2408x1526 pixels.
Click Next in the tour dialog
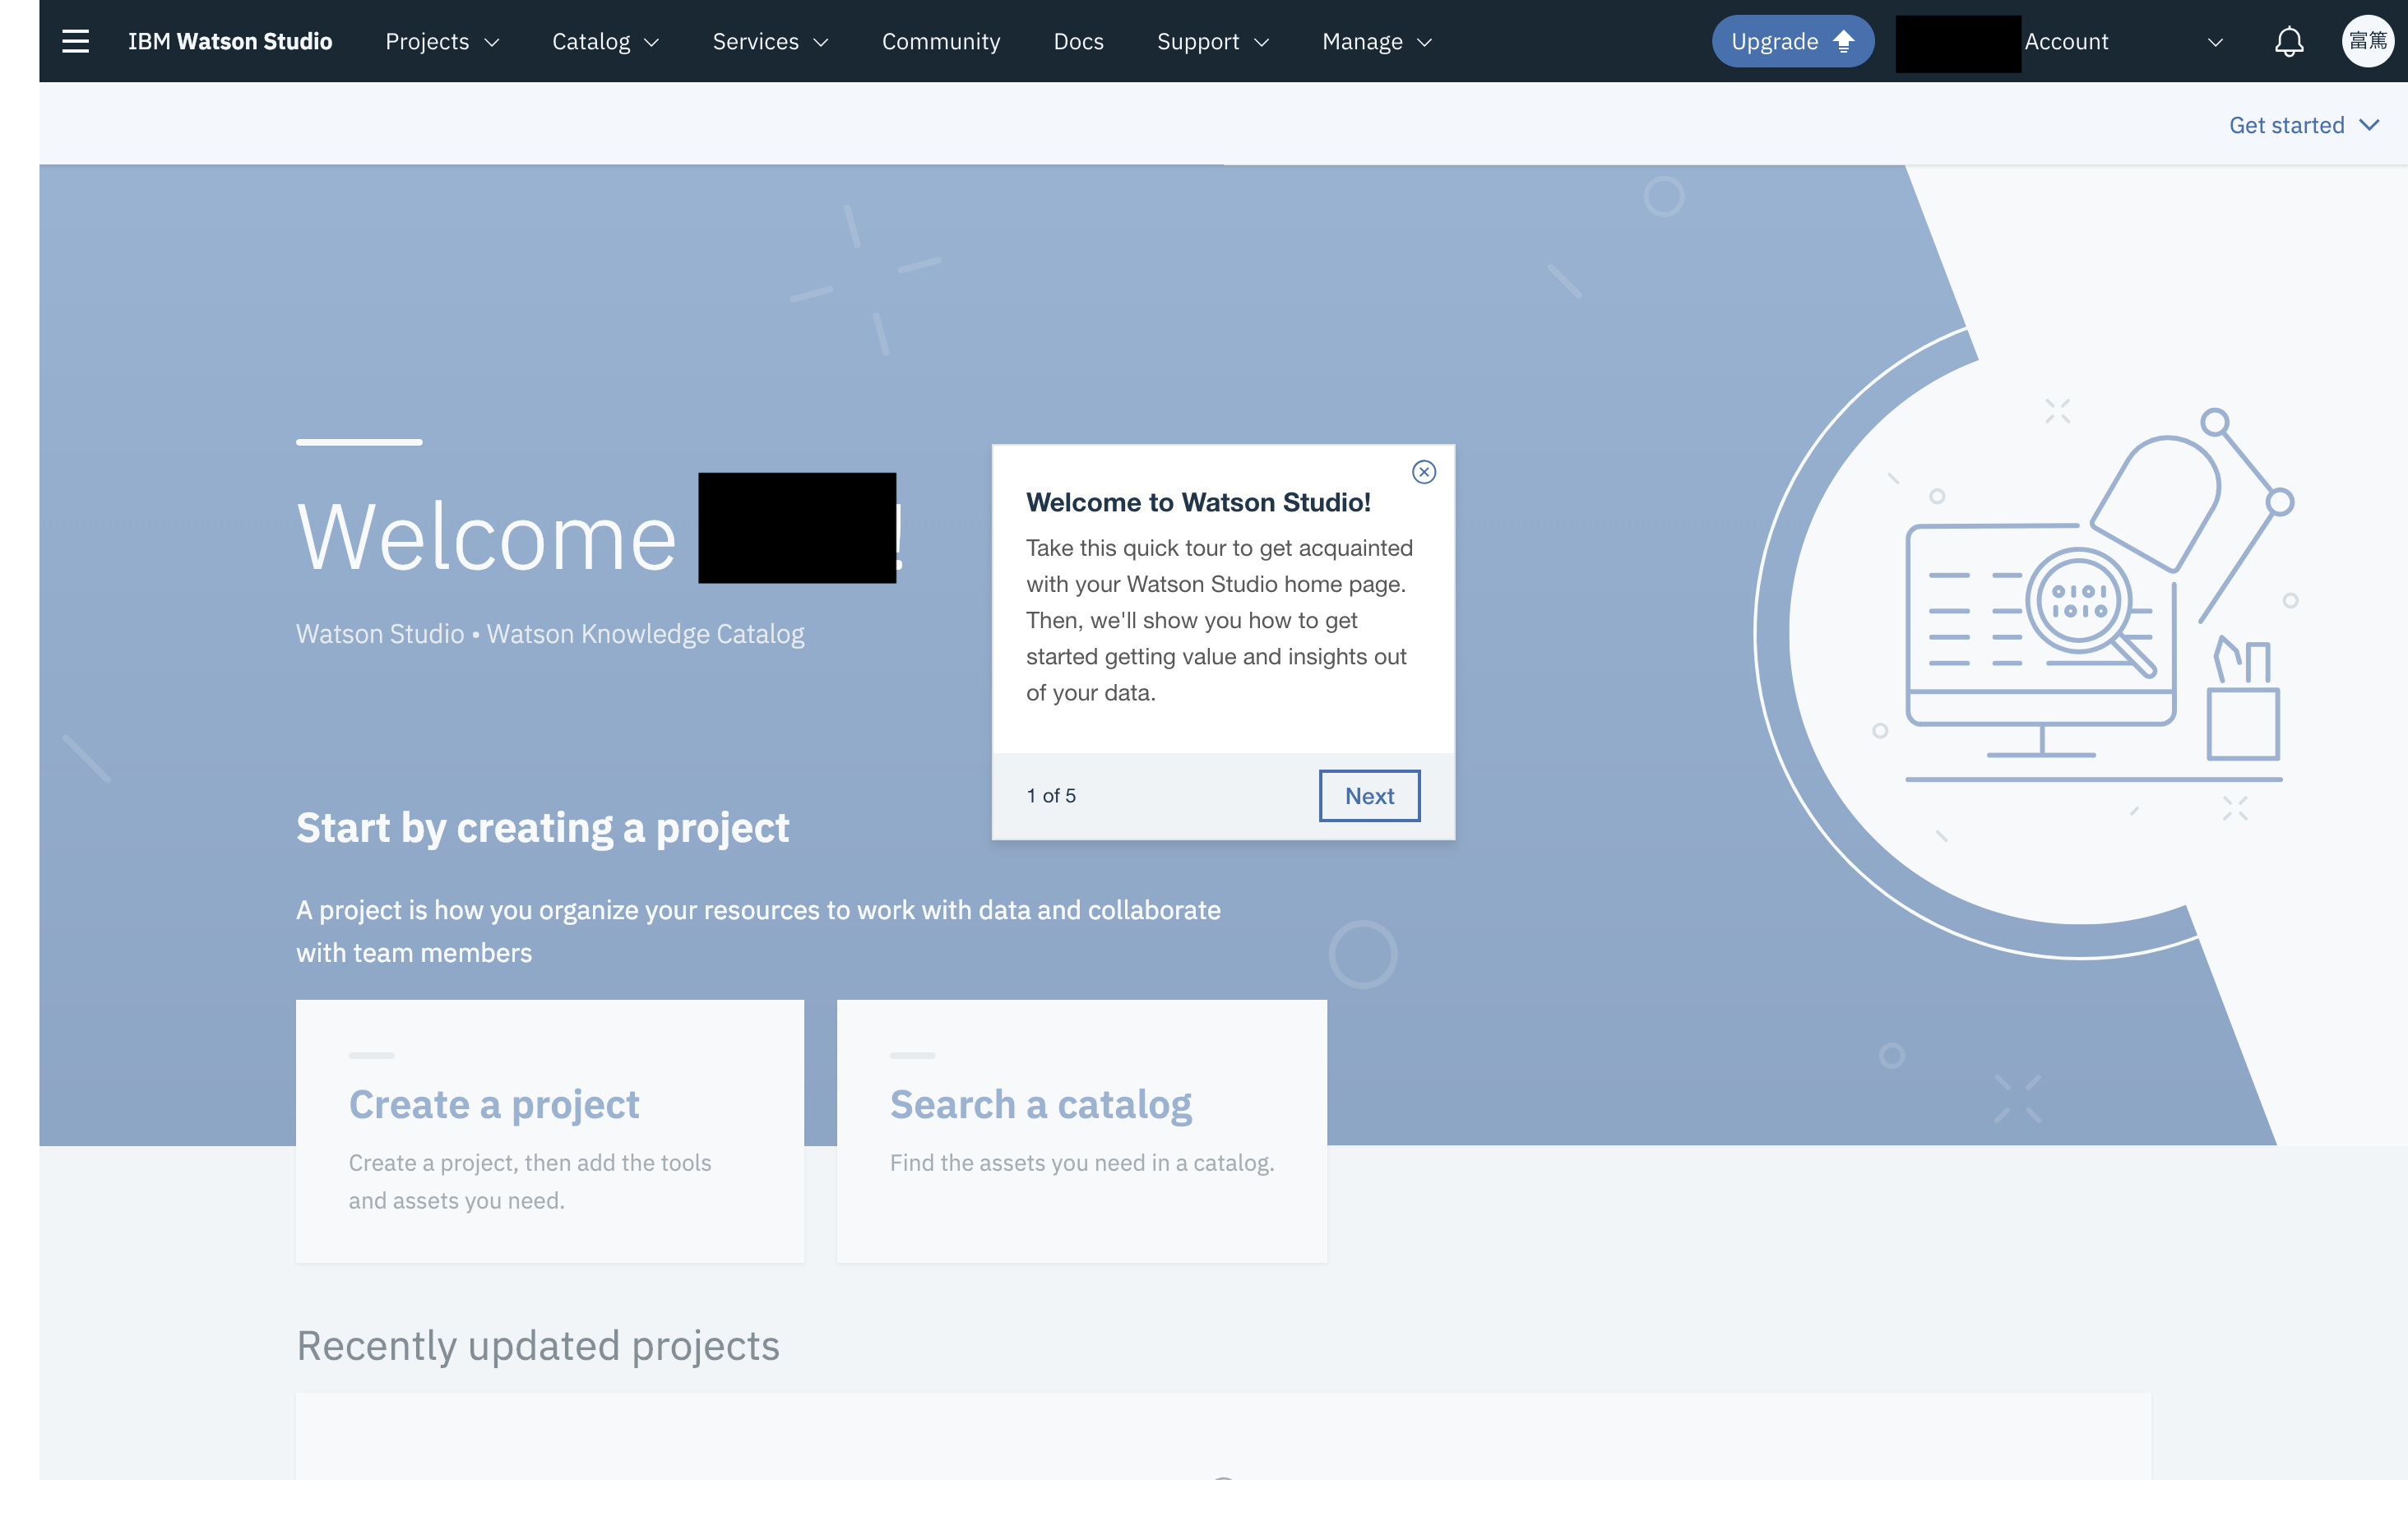coord(1369,796)
